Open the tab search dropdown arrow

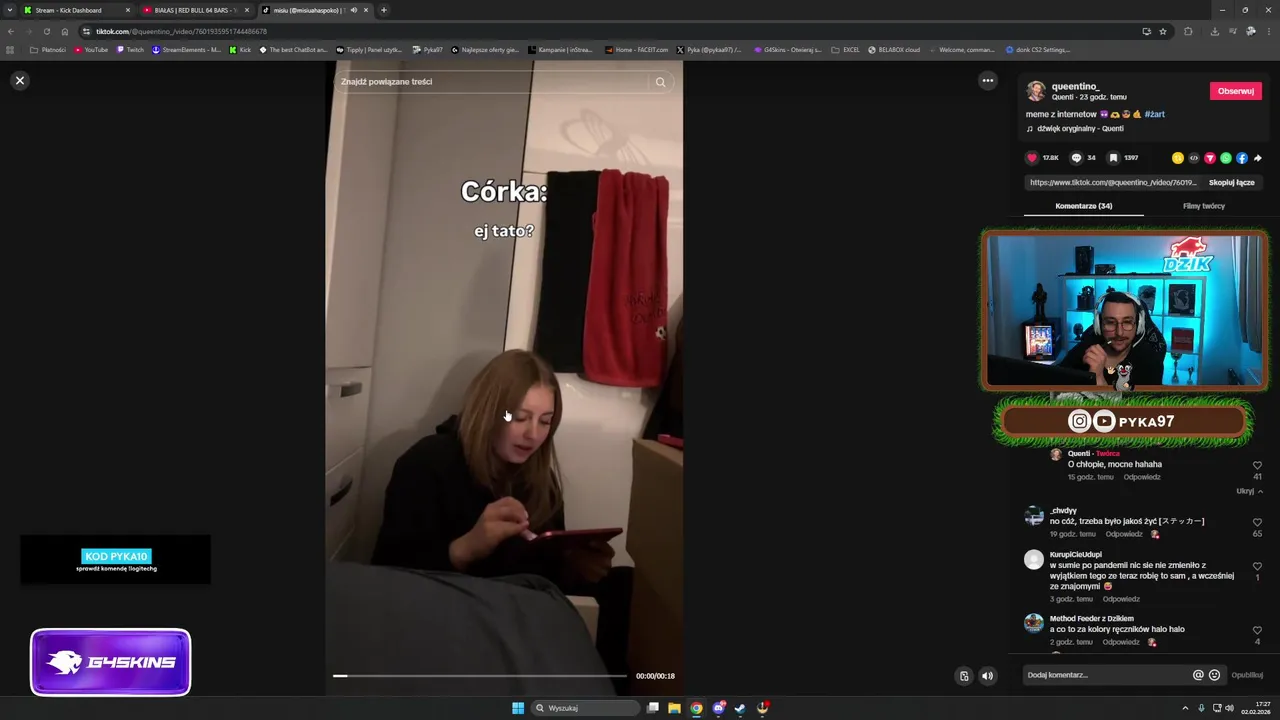coord(9,10)
